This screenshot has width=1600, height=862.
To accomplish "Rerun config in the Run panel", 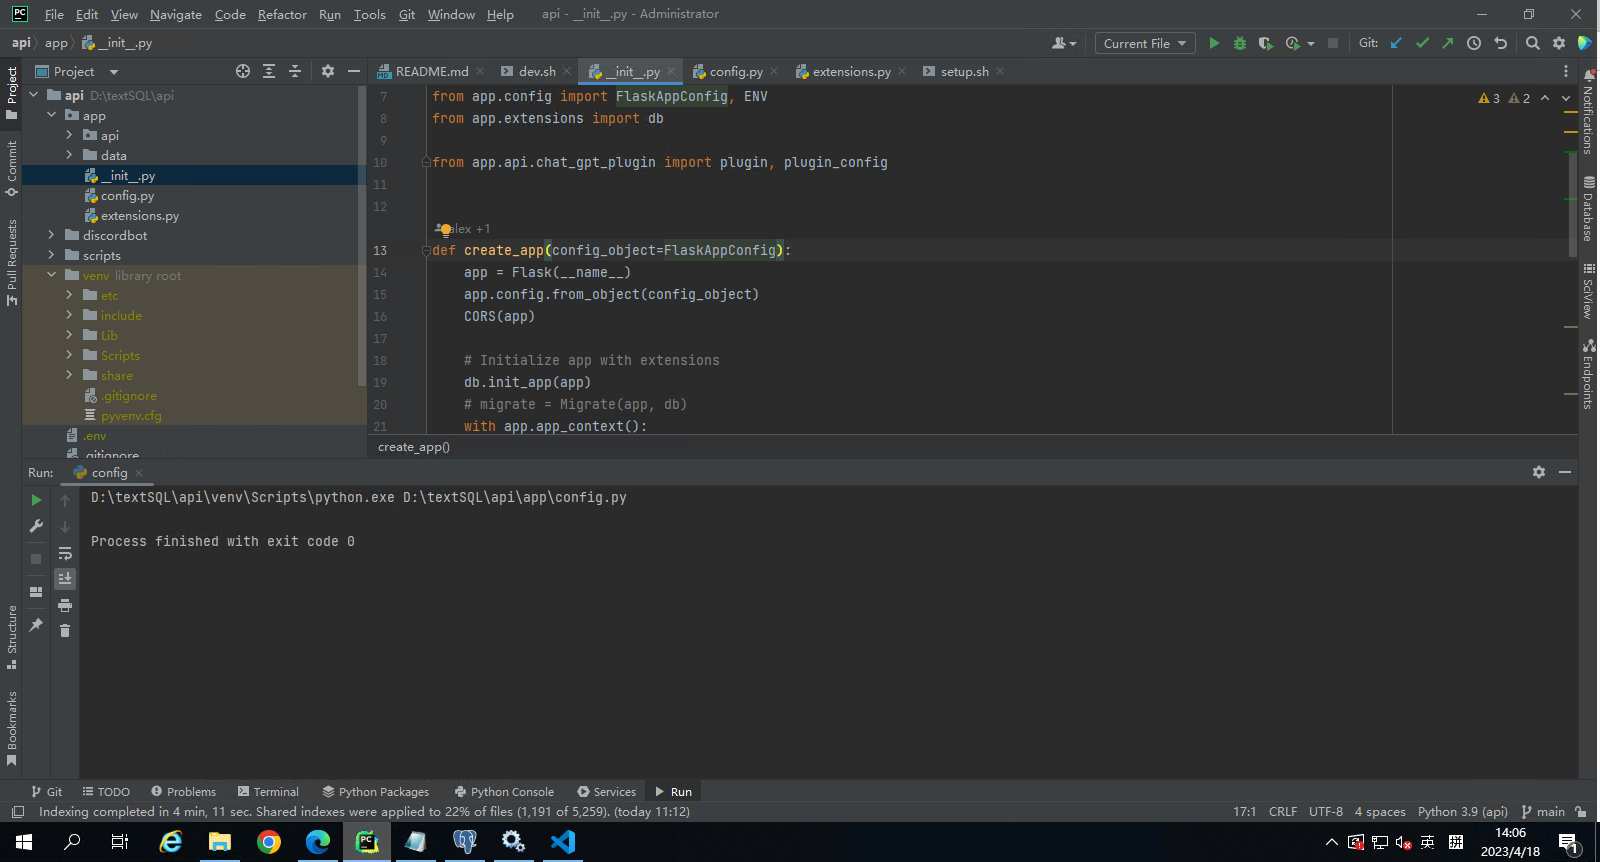I will 36,500.
